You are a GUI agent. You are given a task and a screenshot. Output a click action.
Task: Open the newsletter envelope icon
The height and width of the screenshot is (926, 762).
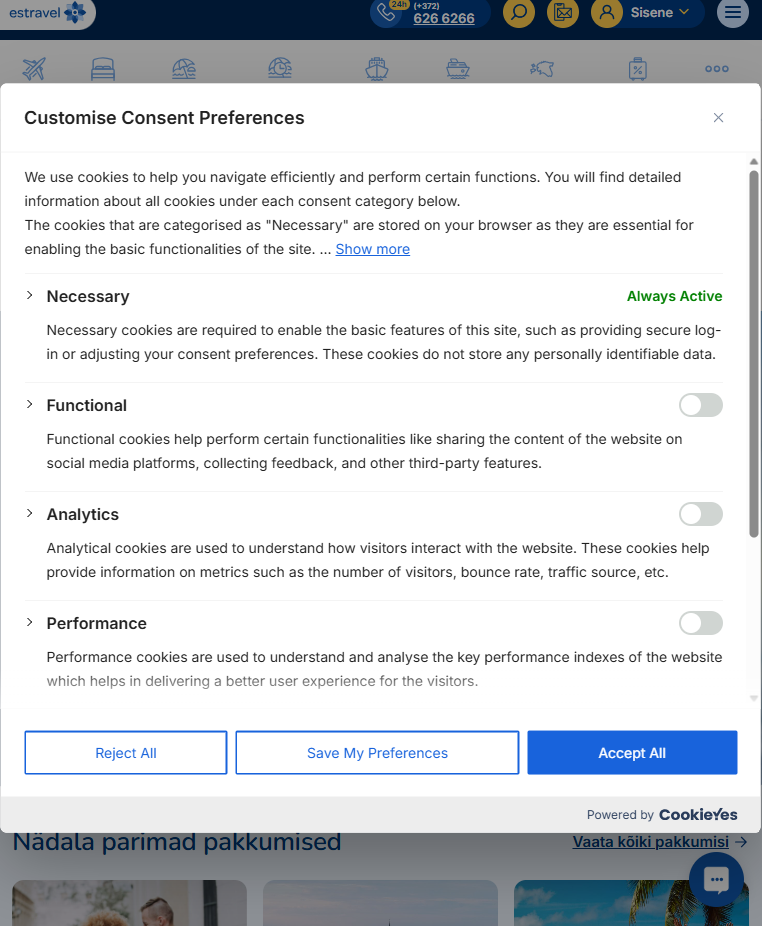pos(562,12)
